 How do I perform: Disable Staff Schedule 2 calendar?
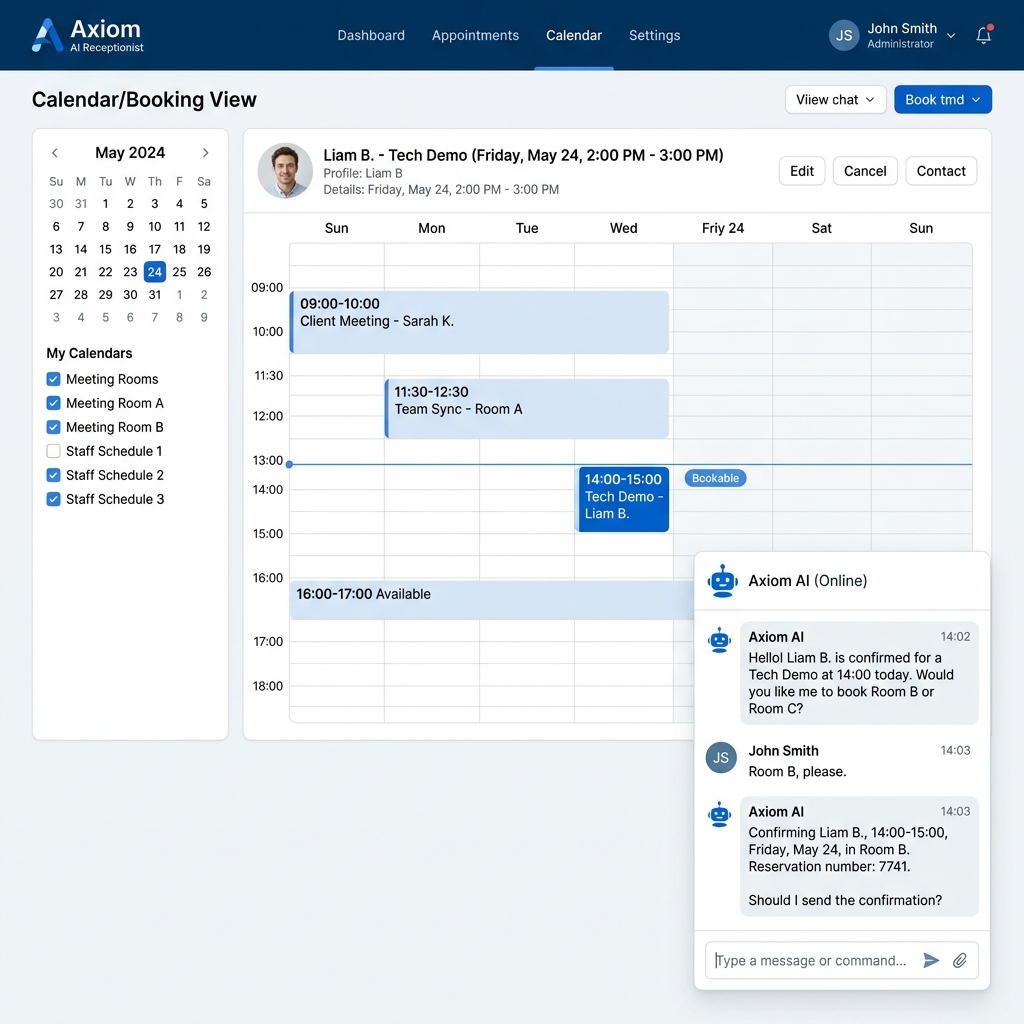pos(54,475)
